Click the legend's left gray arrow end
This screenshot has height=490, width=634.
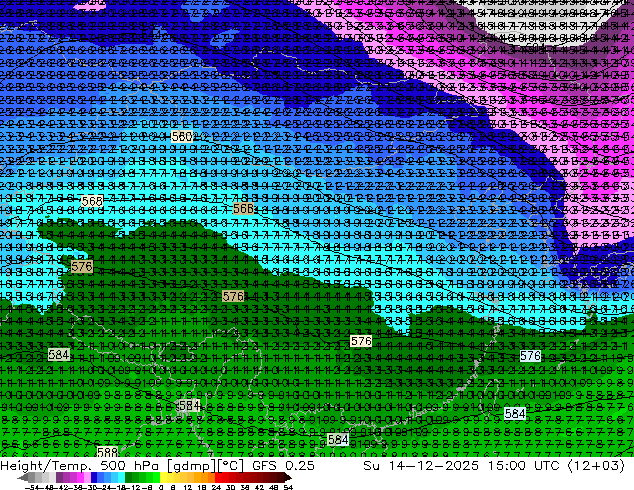pyautogui.click(x=23, y=477)
